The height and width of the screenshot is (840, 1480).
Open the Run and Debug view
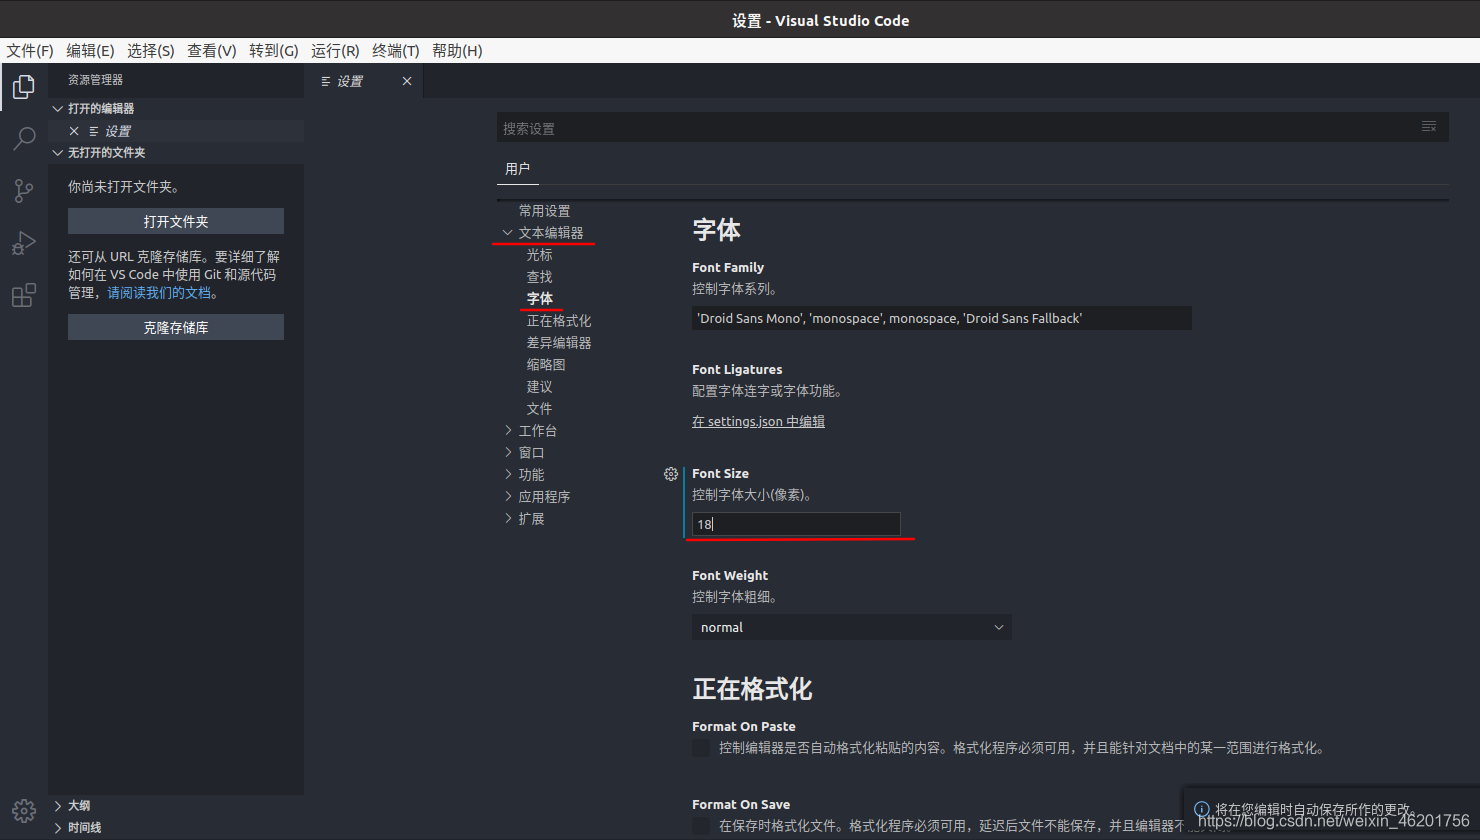pos(24,243)
